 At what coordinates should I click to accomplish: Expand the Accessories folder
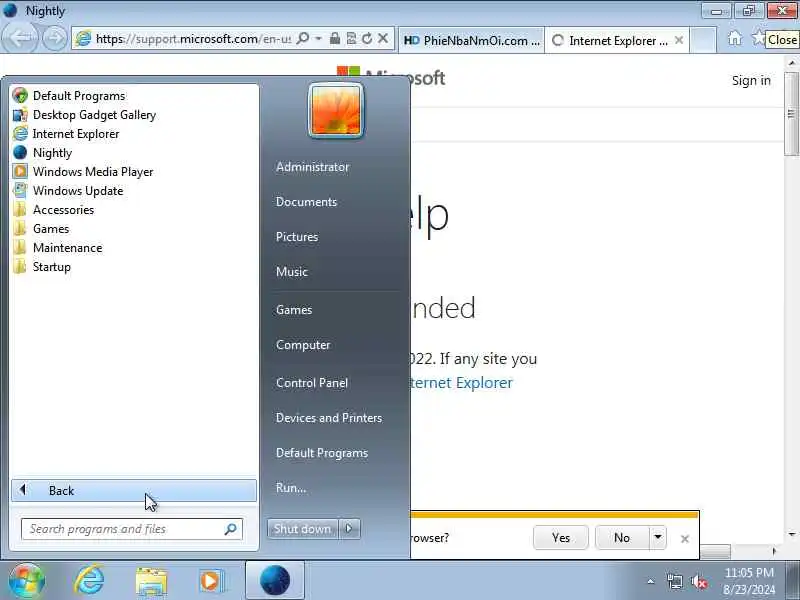[x=54, y=210]
